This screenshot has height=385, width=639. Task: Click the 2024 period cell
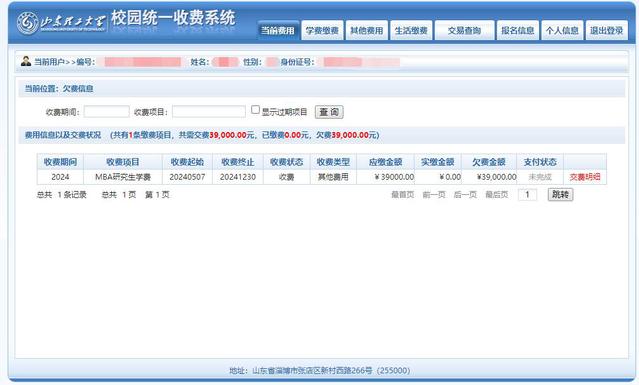click(x=60, y=177)
